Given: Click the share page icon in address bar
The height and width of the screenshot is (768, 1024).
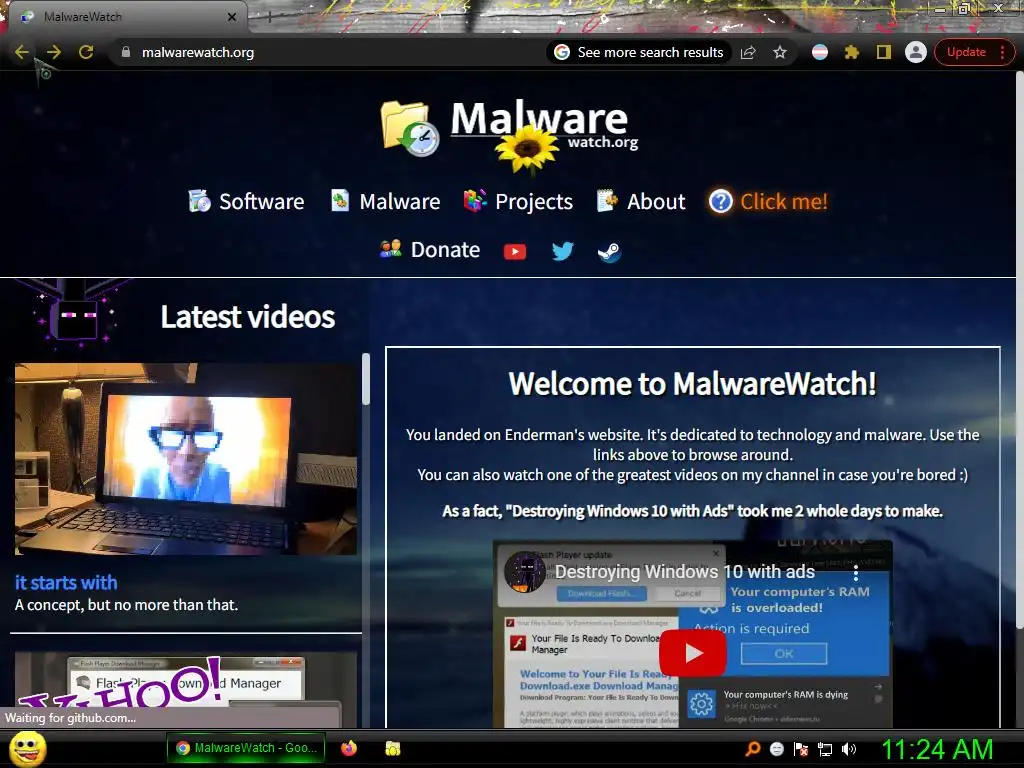Looking at the screenshot, I should coord(748,52).
